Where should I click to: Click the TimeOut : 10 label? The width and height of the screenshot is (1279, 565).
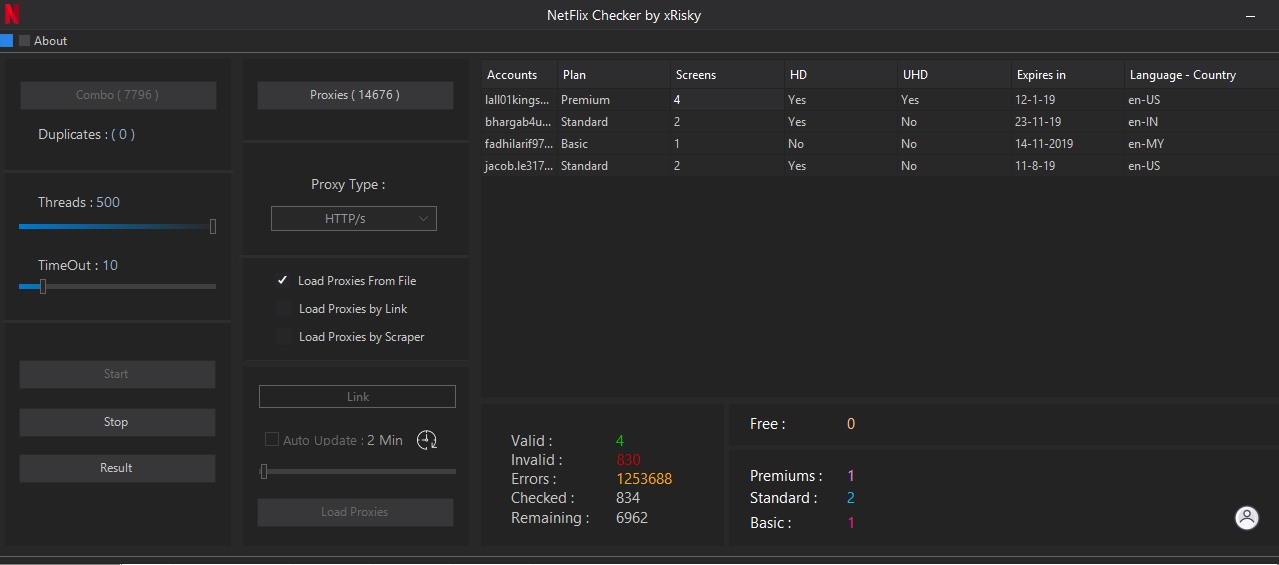point(78,265)
